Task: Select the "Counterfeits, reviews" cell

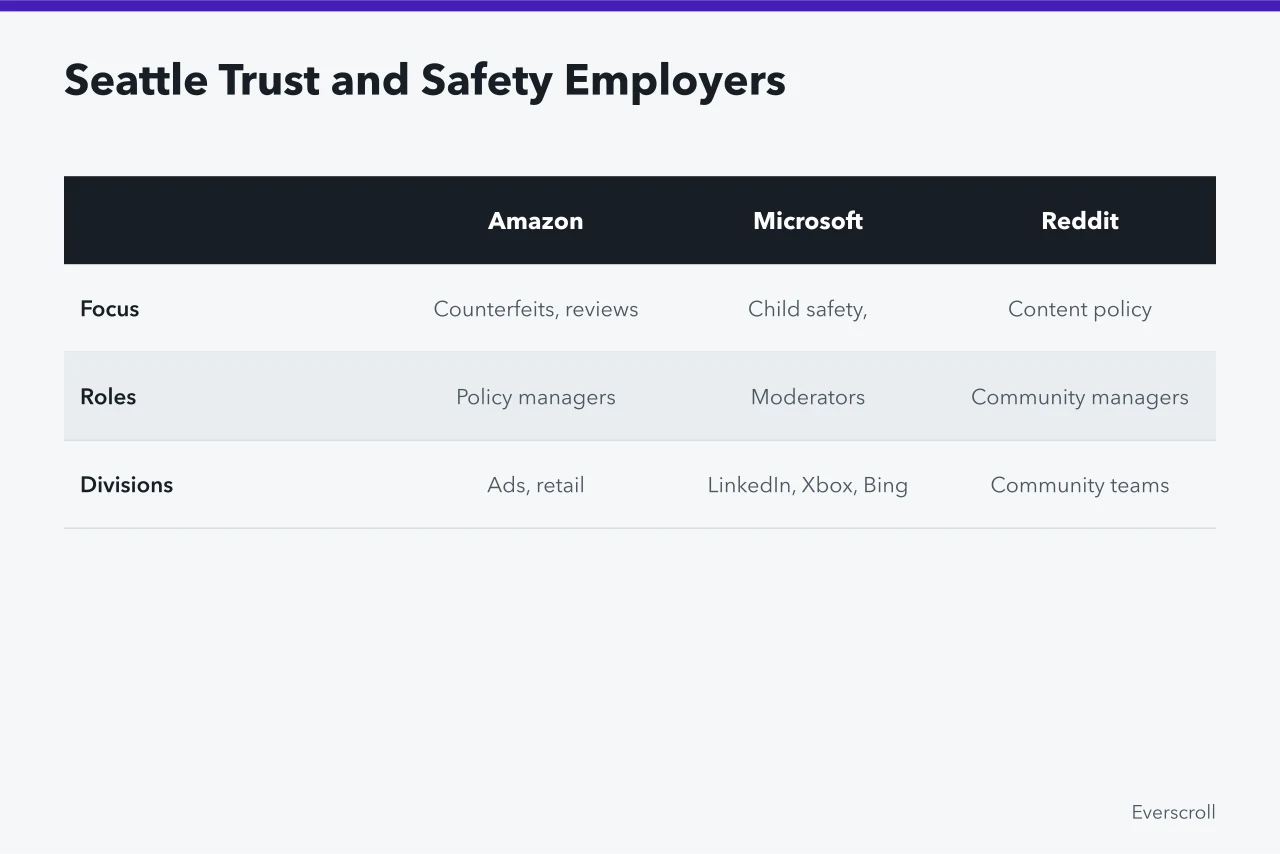Action: click(536, 309)
